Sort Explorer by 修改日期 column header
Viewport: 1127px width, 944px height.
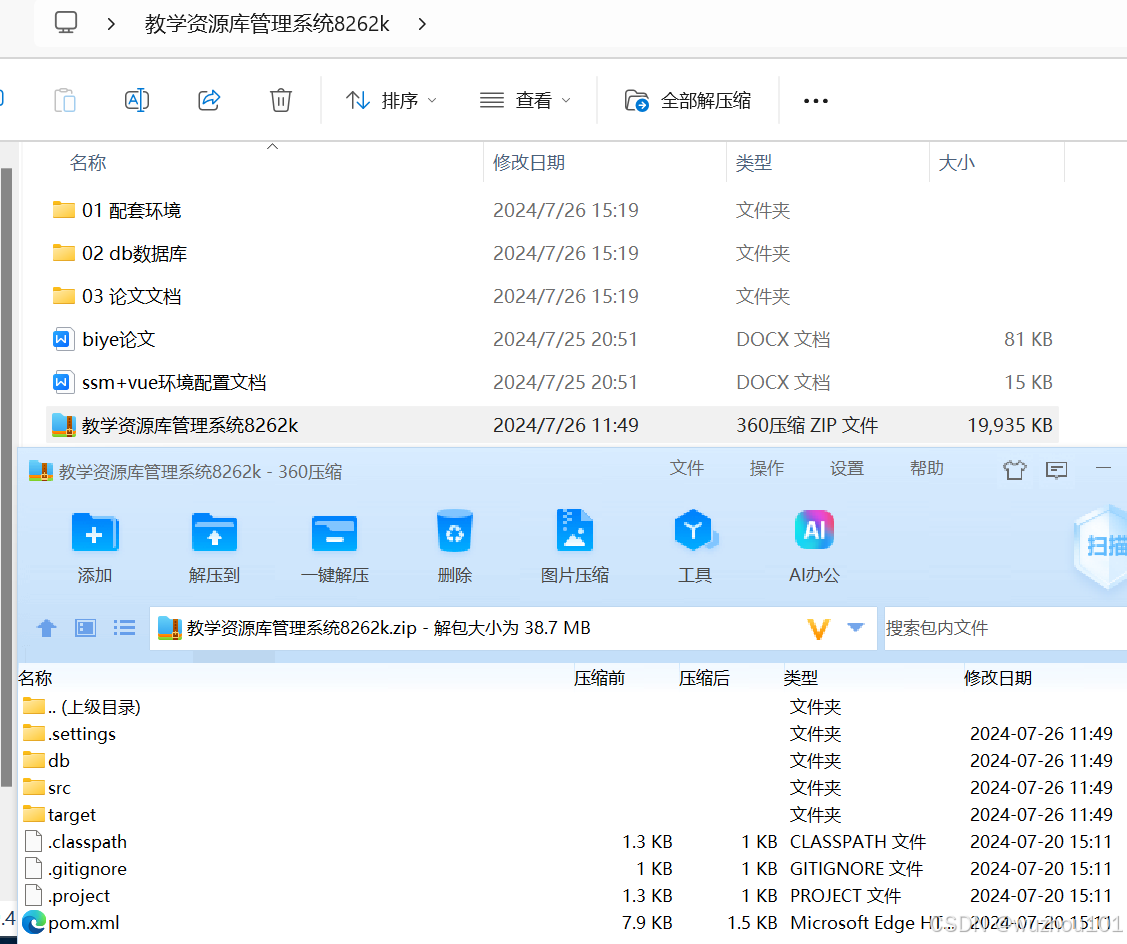click(529, 162)
